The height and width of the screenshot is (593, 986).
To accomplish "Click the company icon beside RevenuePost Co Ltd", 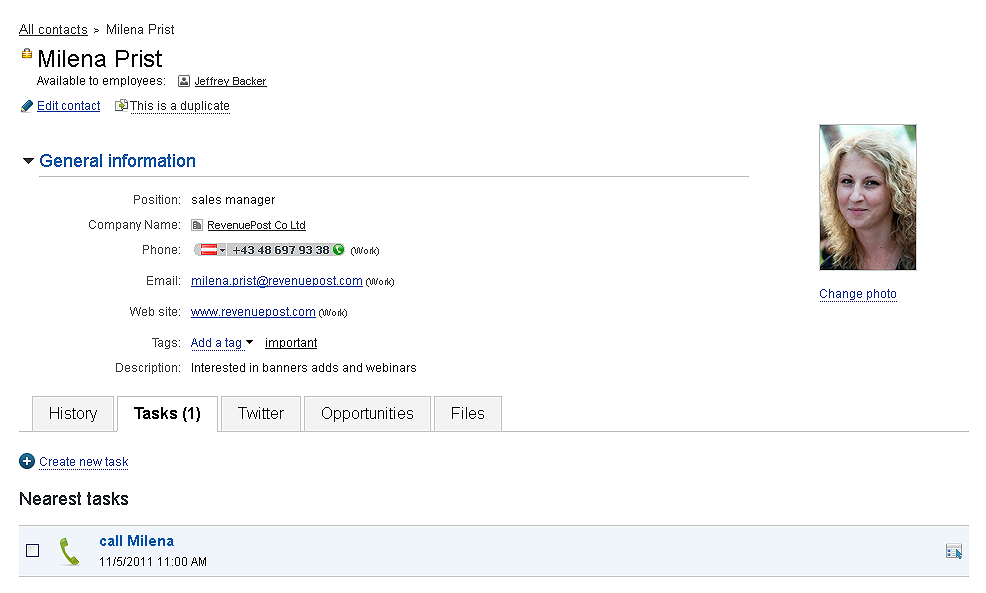I will pos(197,226).
